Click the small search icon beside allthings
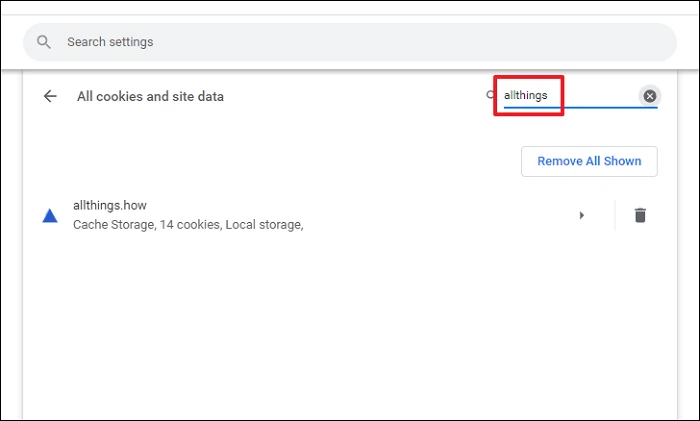 tap(491, 95)
